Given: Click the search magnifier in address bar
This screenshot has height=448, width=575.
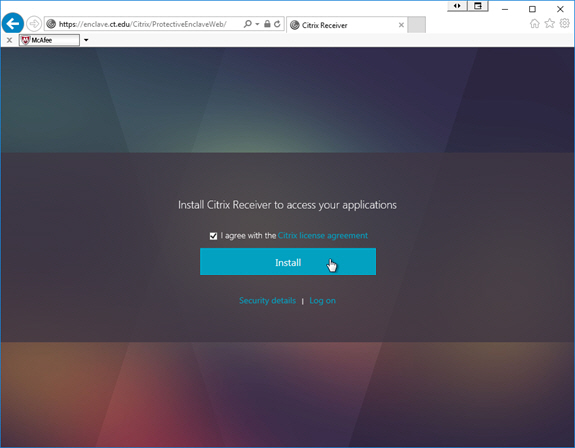Looking at the screenshot, I should click(x=248, y=24).
